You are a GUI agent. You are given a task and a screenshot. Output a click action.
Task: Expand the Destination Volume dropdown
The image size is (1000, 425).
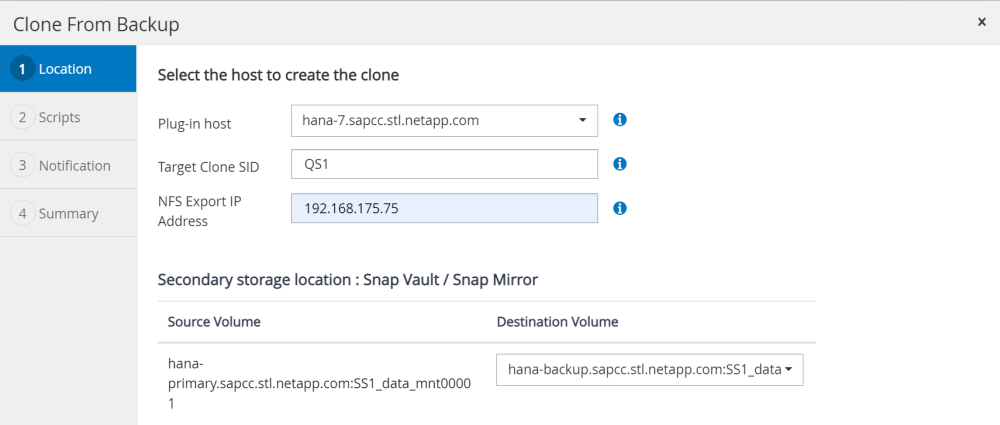point(650,370)
